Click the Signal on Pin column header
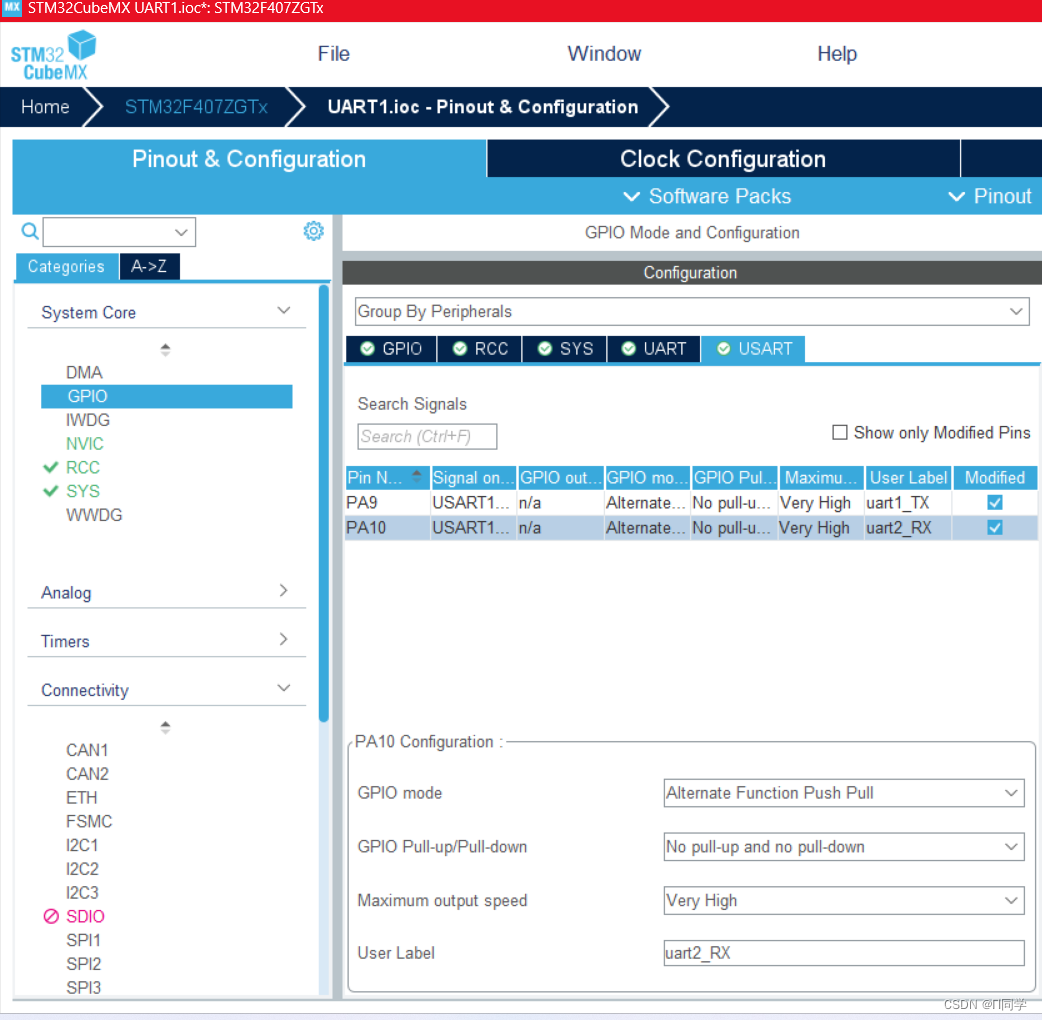 click(x=473, y=478)
